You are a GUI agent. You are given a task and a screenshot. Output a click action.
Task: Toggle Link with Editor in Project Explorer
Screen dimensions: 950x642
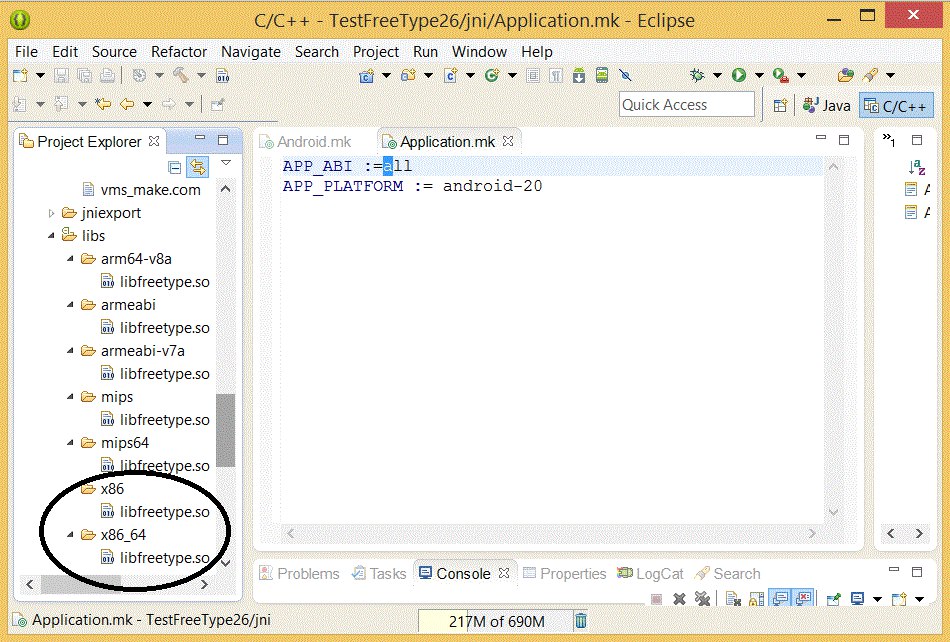198,167
